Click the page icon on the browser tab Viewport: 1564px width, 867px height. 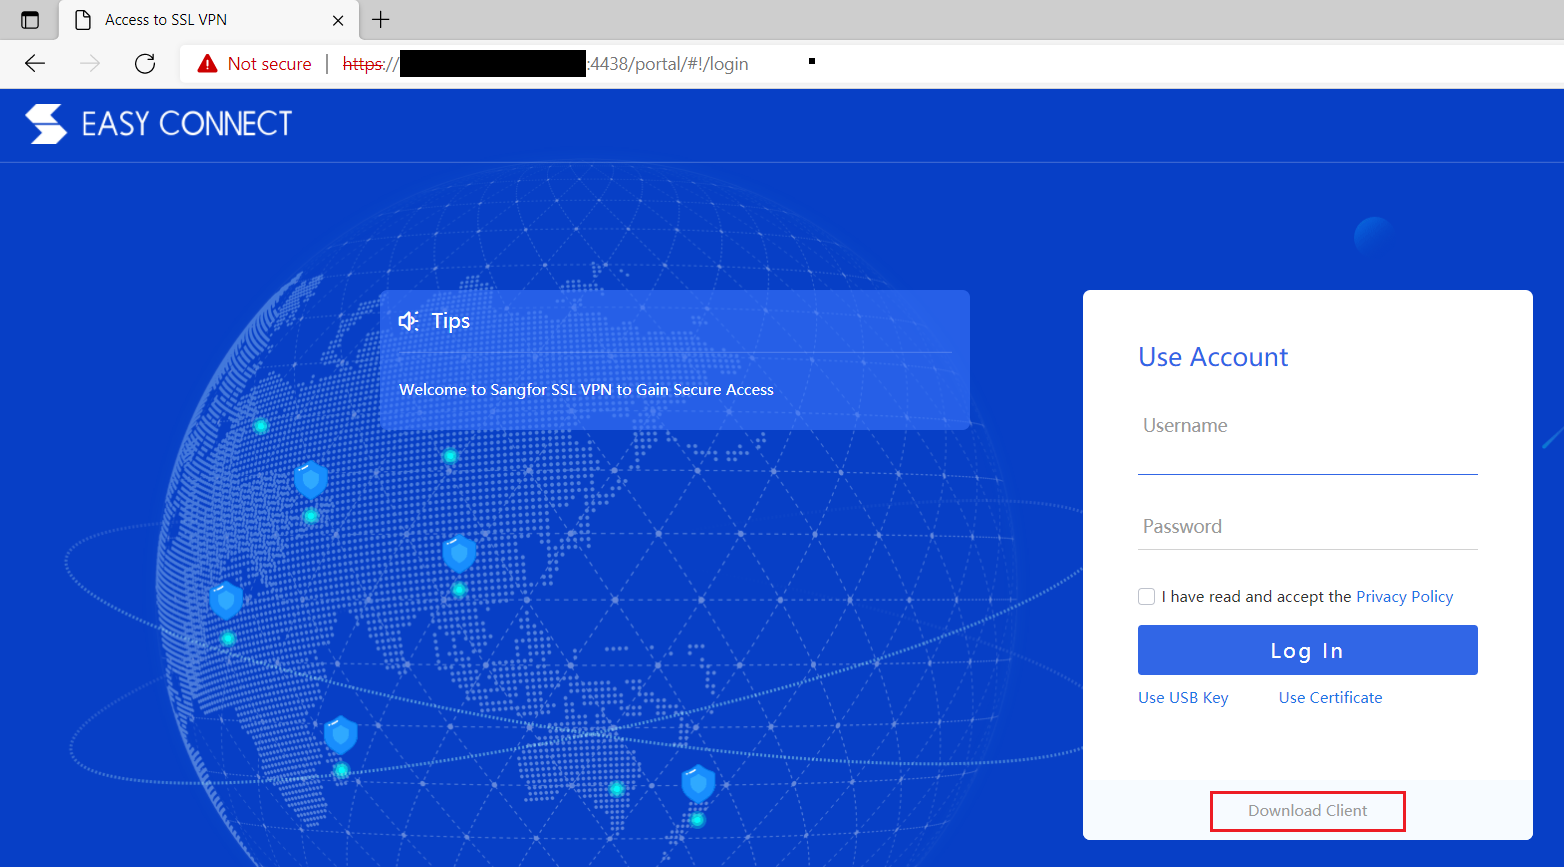(83, 19)
